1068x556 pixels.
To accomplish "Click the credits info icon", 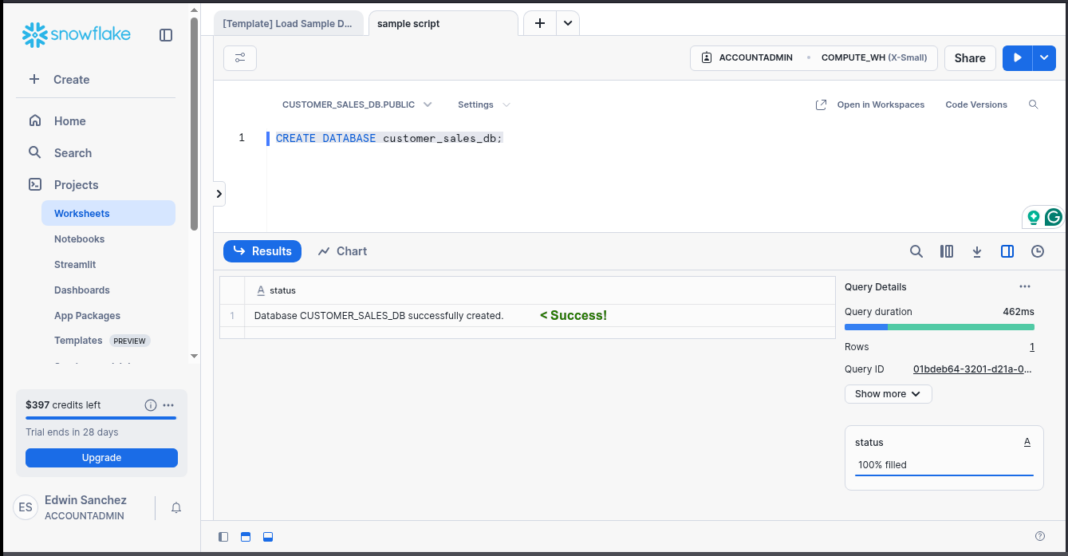I will click(x=151, y=405).
